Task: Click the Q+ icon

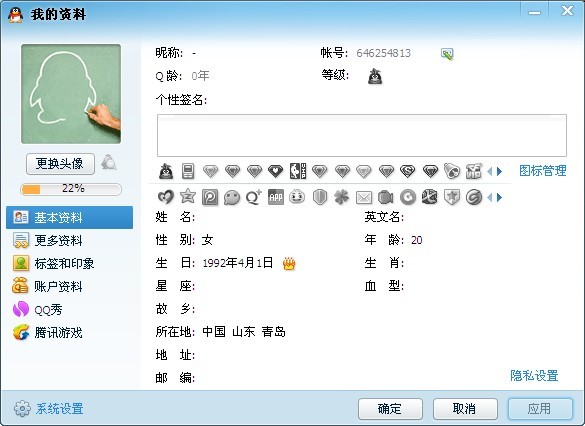Action: (254, 197)
